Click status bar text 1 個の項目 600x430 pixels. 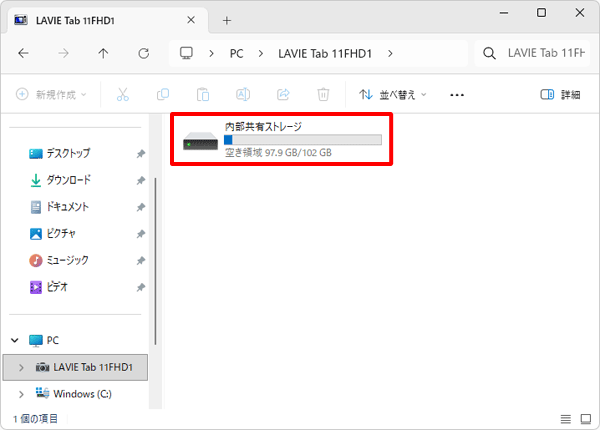35,419
